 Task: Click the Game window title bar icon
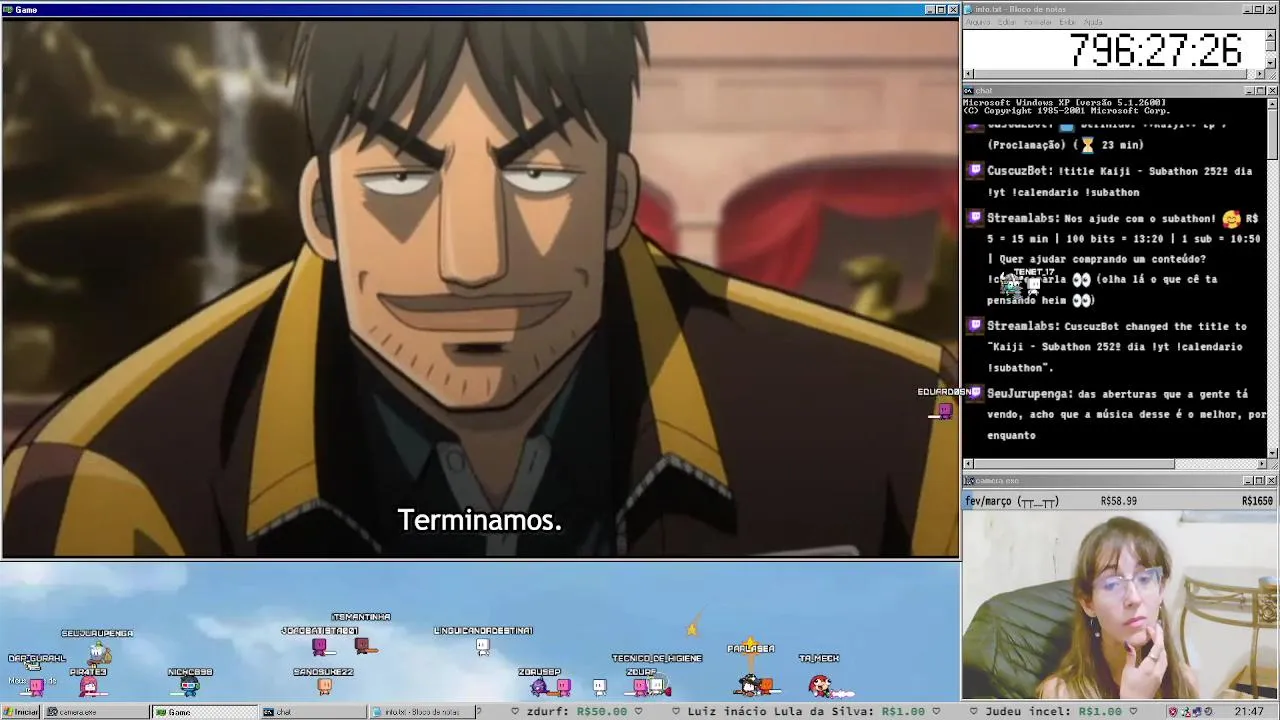coord(8,9)
